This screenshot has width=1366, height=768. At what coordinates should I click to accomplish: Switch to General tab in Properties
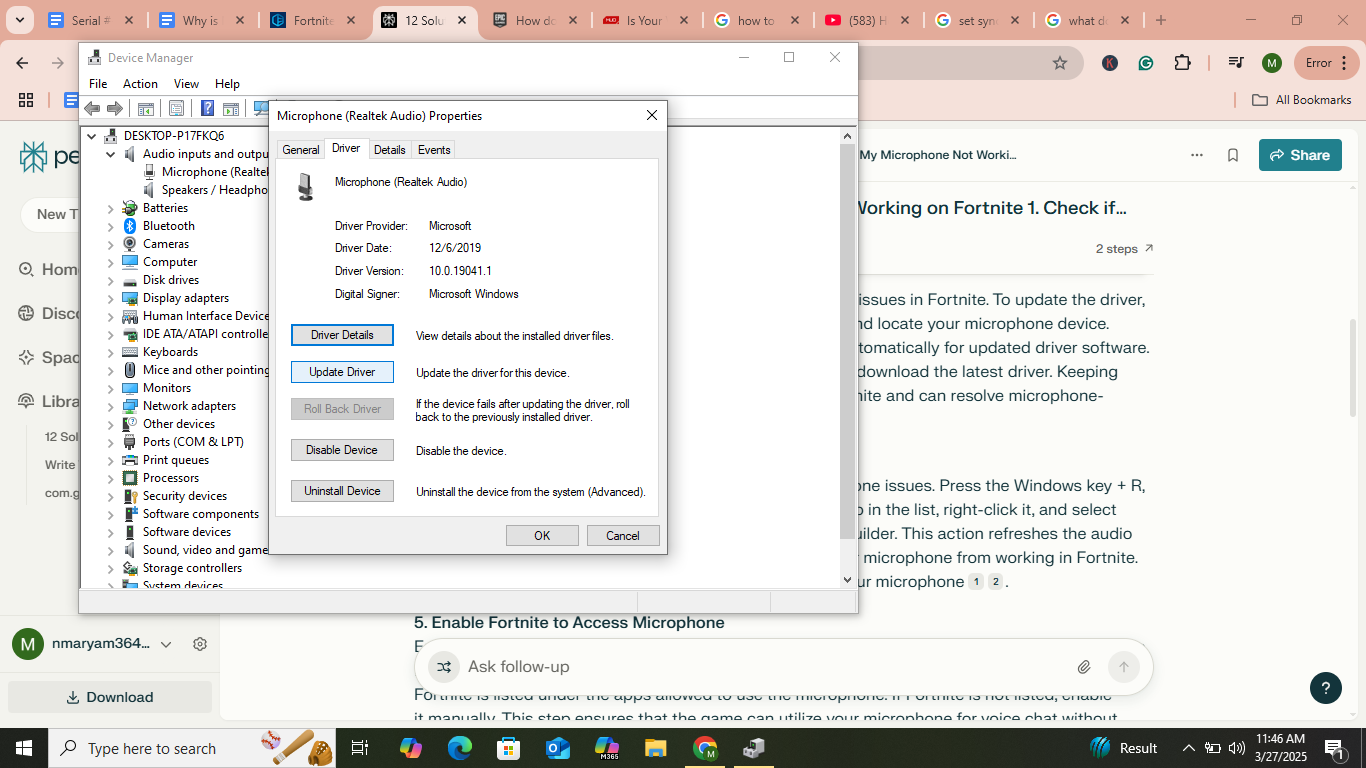[300, 150]
